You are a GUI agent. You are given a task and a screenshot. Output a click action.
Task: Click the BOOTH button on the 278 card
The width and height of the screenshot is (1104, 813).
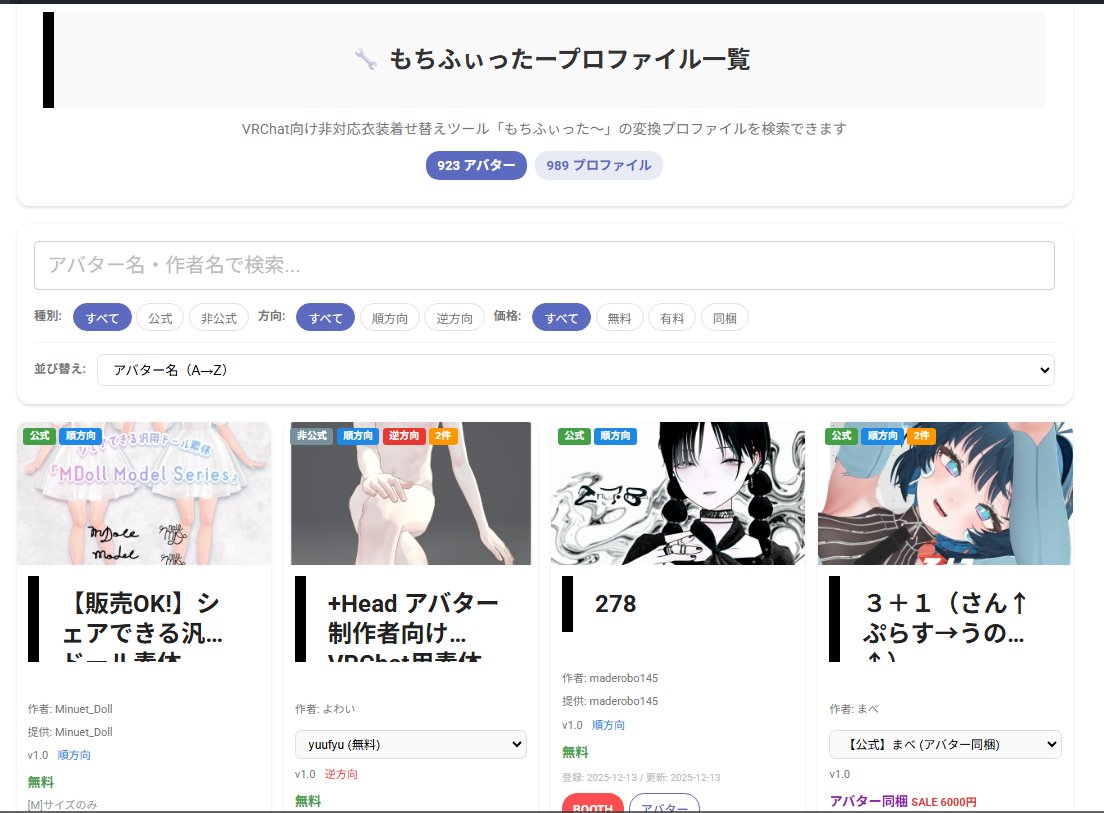click(x=593, y=805)
